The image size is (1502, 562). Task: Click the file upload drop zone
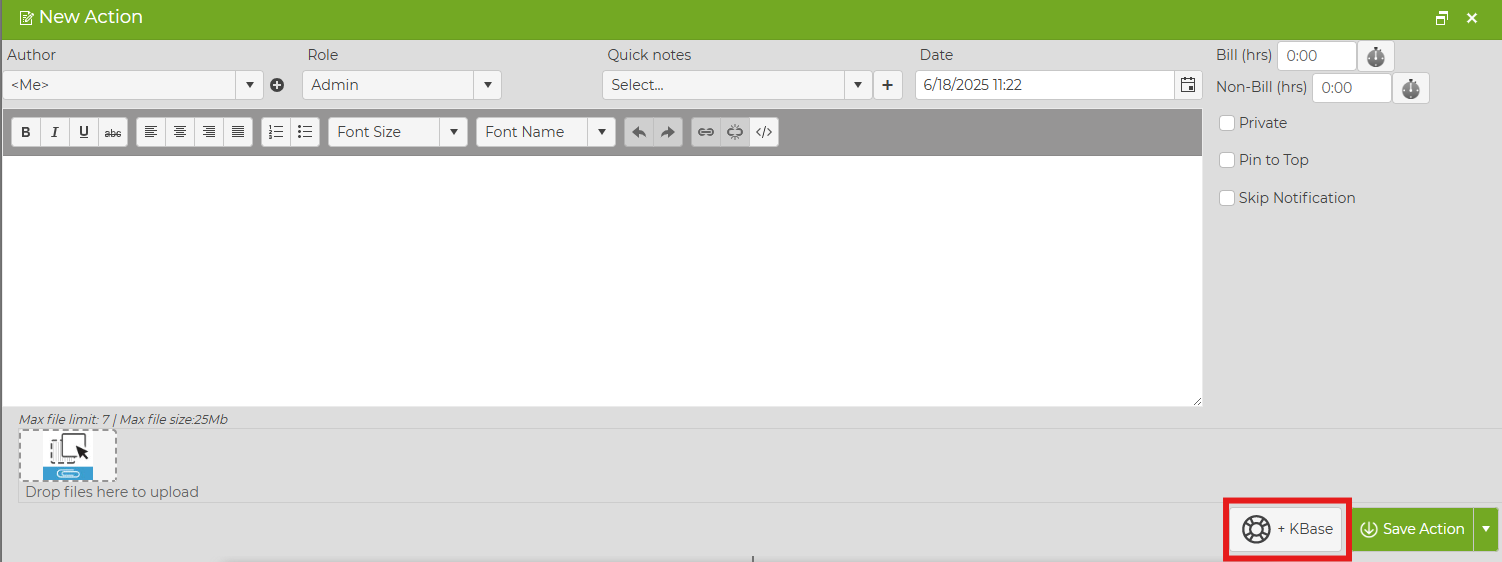coord(68,456)
